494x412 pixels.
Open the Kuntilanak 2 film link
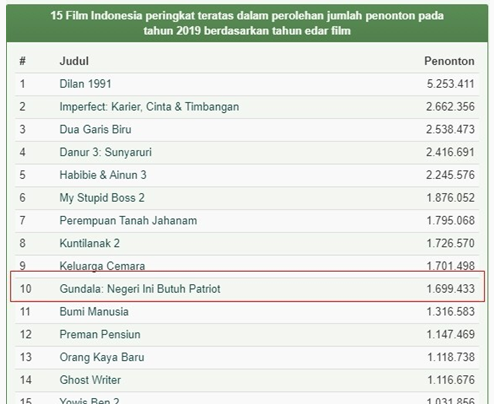coord(90,243)
